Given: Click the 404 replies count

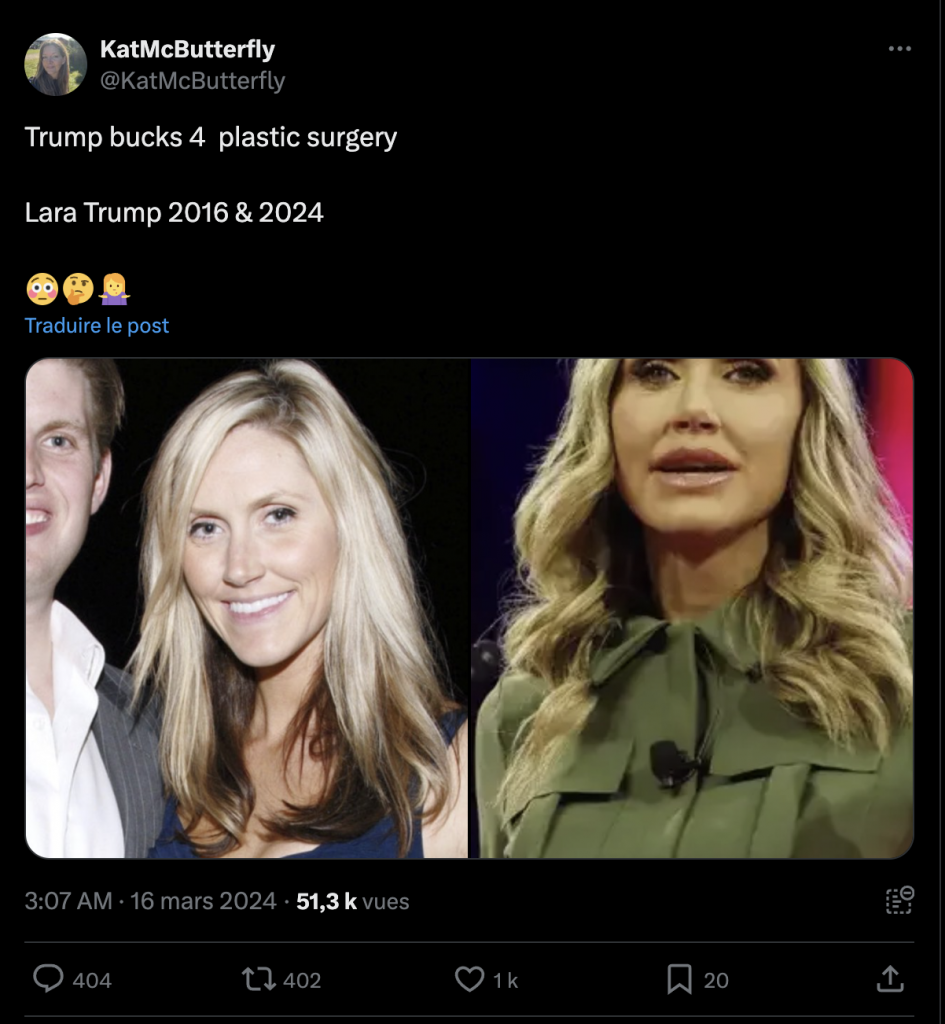Looking at the screenshot, I should pos(92,980).
